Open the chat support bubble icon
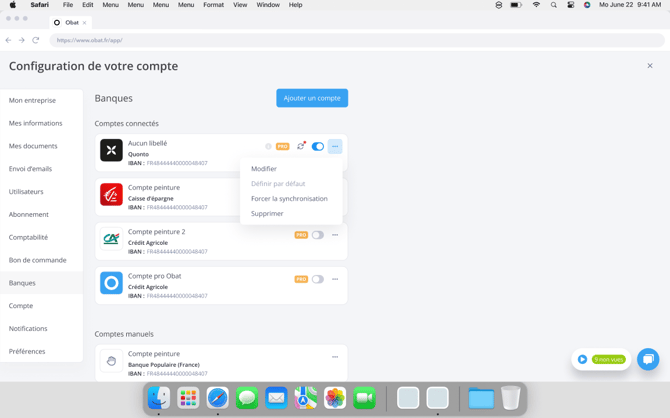This screenshot has height=418, width=670. click(x=648, y=359)
